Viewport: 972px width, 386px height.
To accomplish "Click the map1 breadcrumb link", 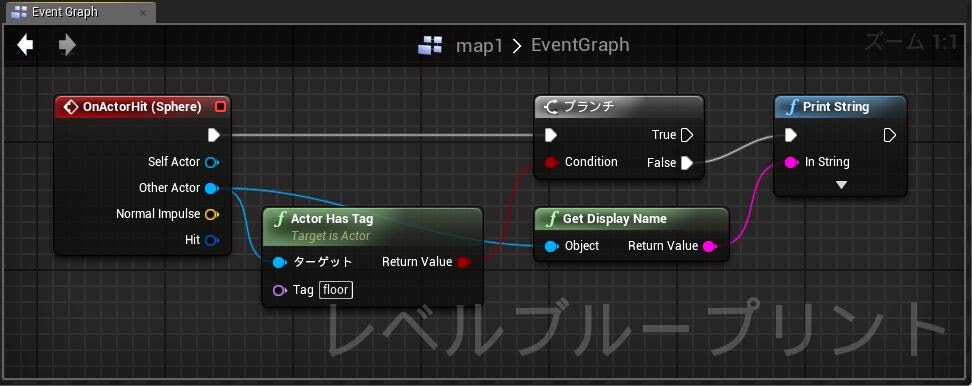I will (479, 45).
